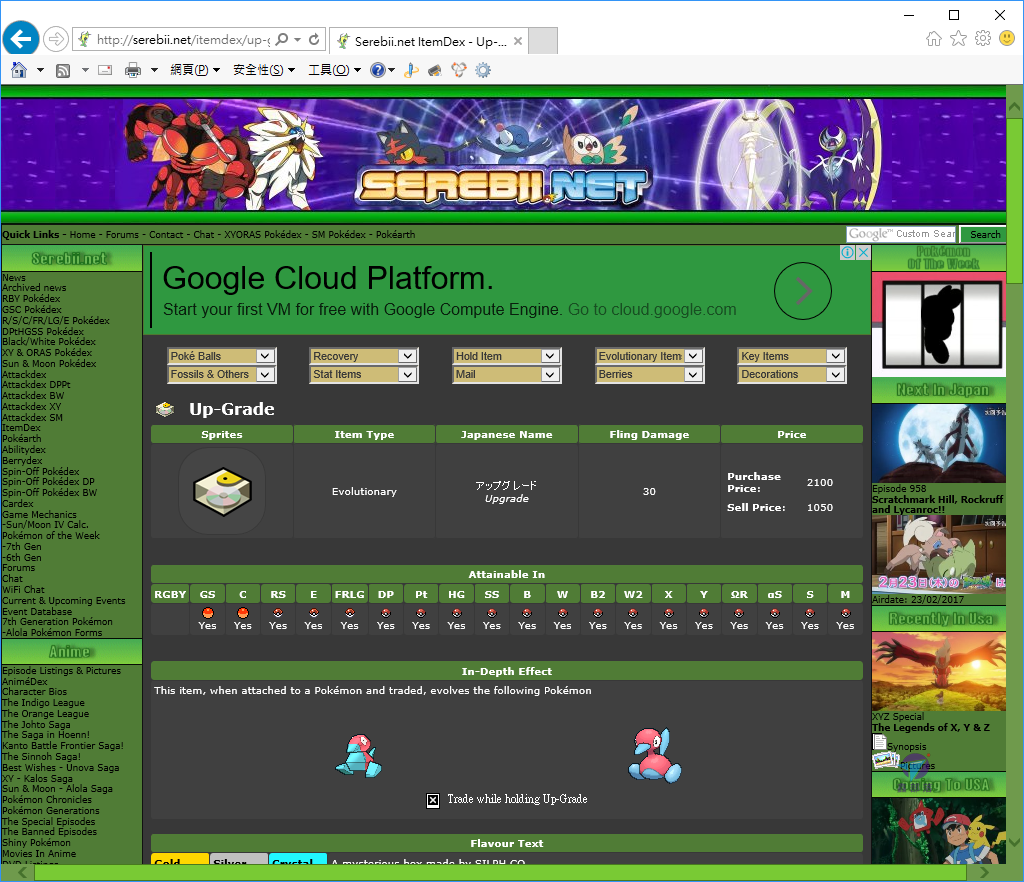Open the Evolutionary Item dropdown

point(649,356)
